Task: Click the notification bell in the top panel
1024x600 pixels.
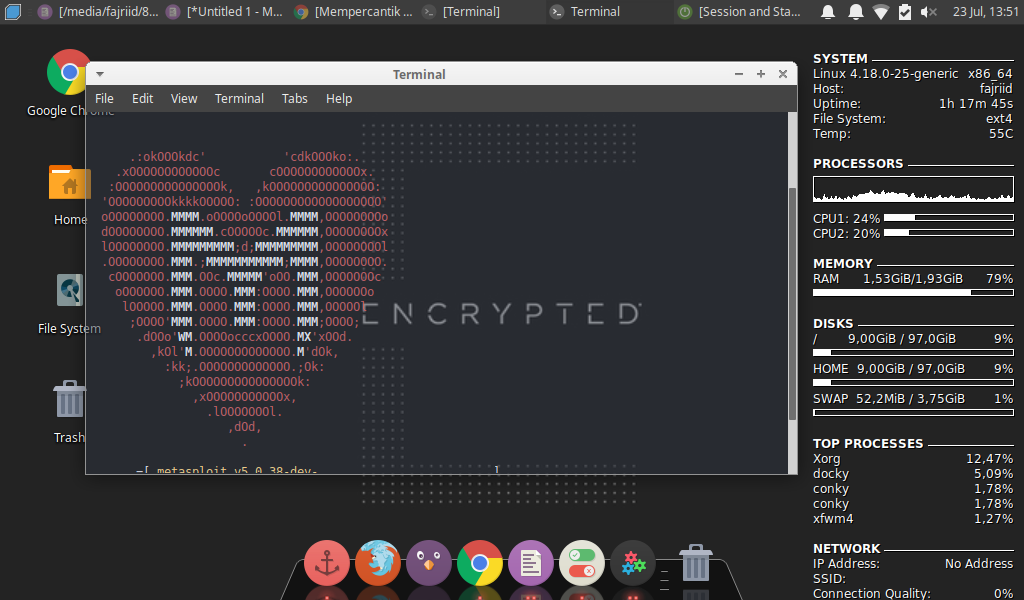Action: 828,12
